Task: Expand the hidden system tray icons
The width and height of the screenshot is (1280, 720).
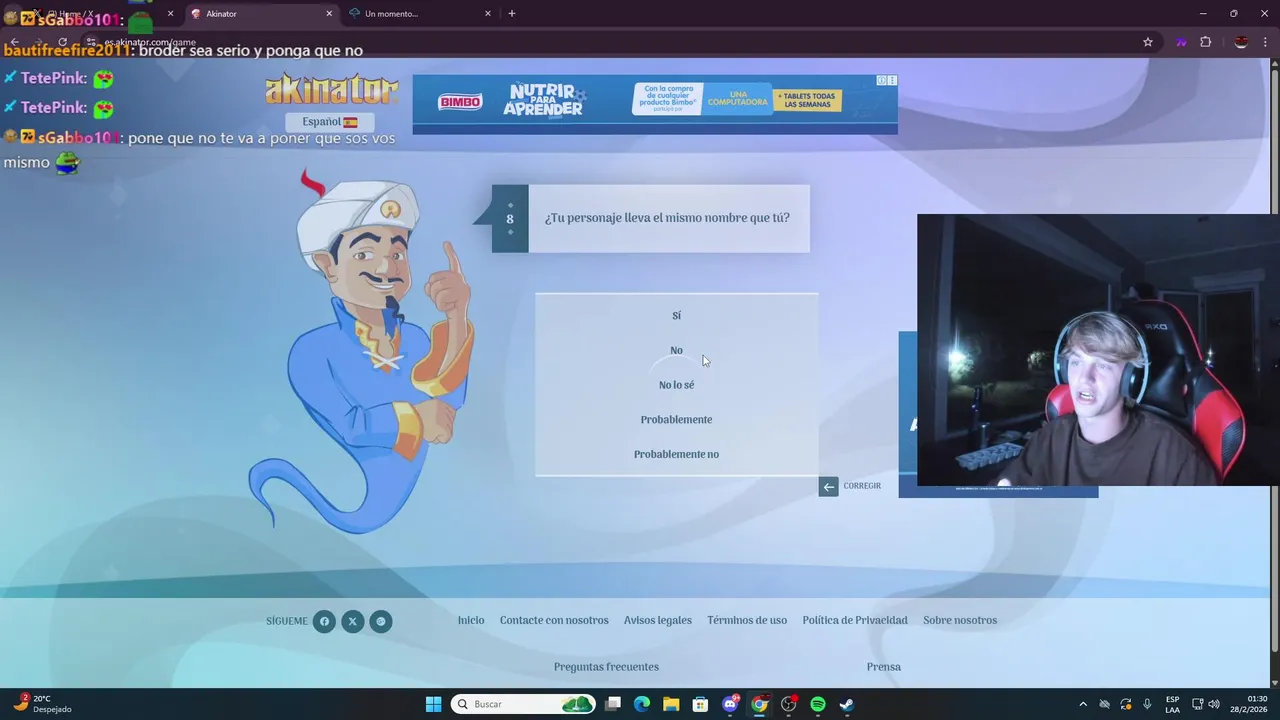Action: tap(1083, 705)
